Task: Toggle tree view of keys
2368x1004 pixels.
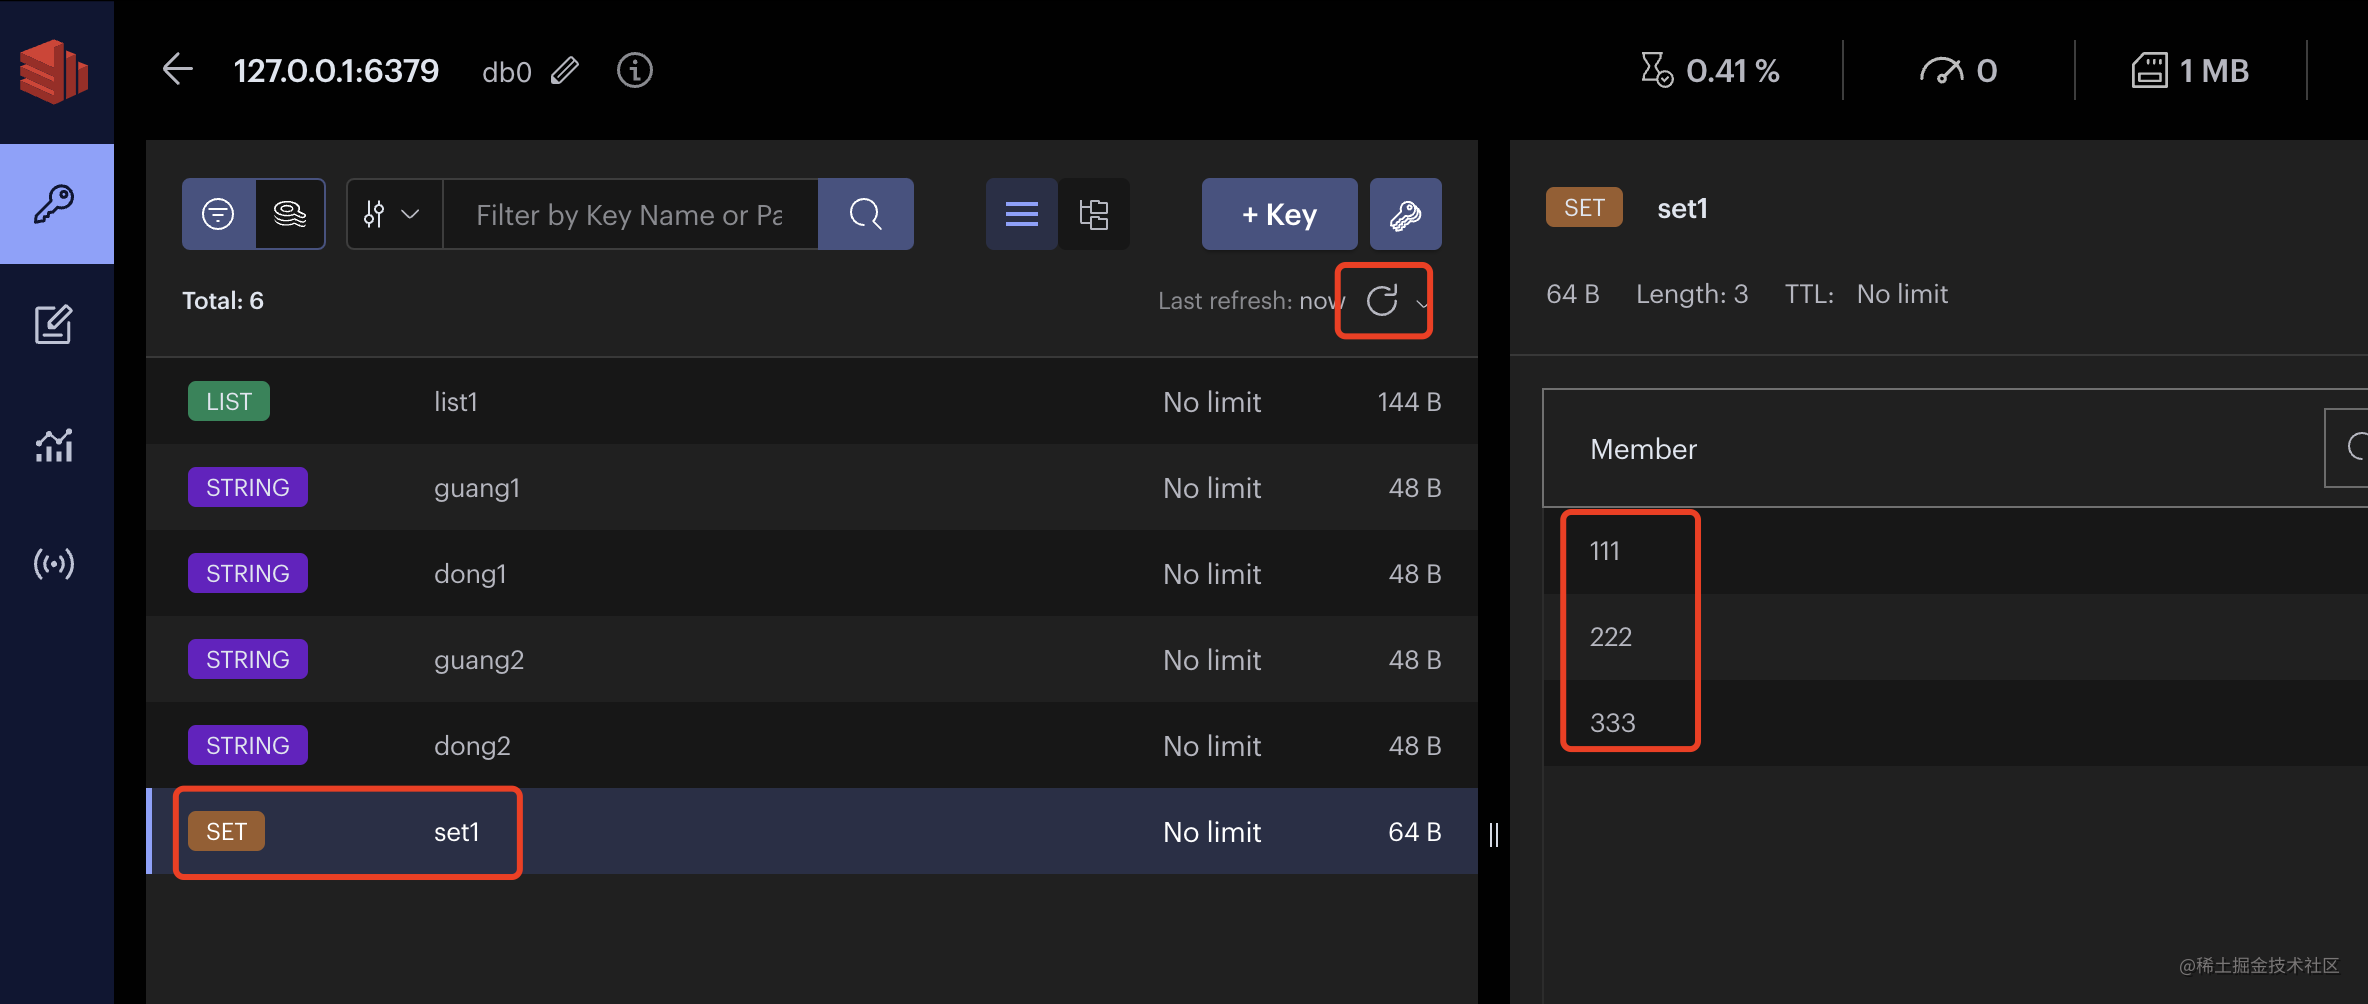Action: [1093, 214]
